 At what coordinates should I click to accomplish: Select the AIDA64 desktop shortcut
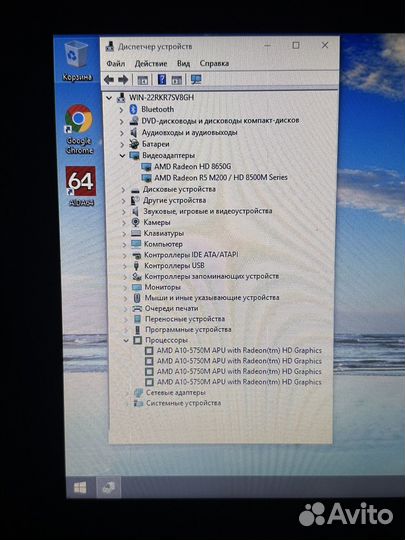click(81, 186)
